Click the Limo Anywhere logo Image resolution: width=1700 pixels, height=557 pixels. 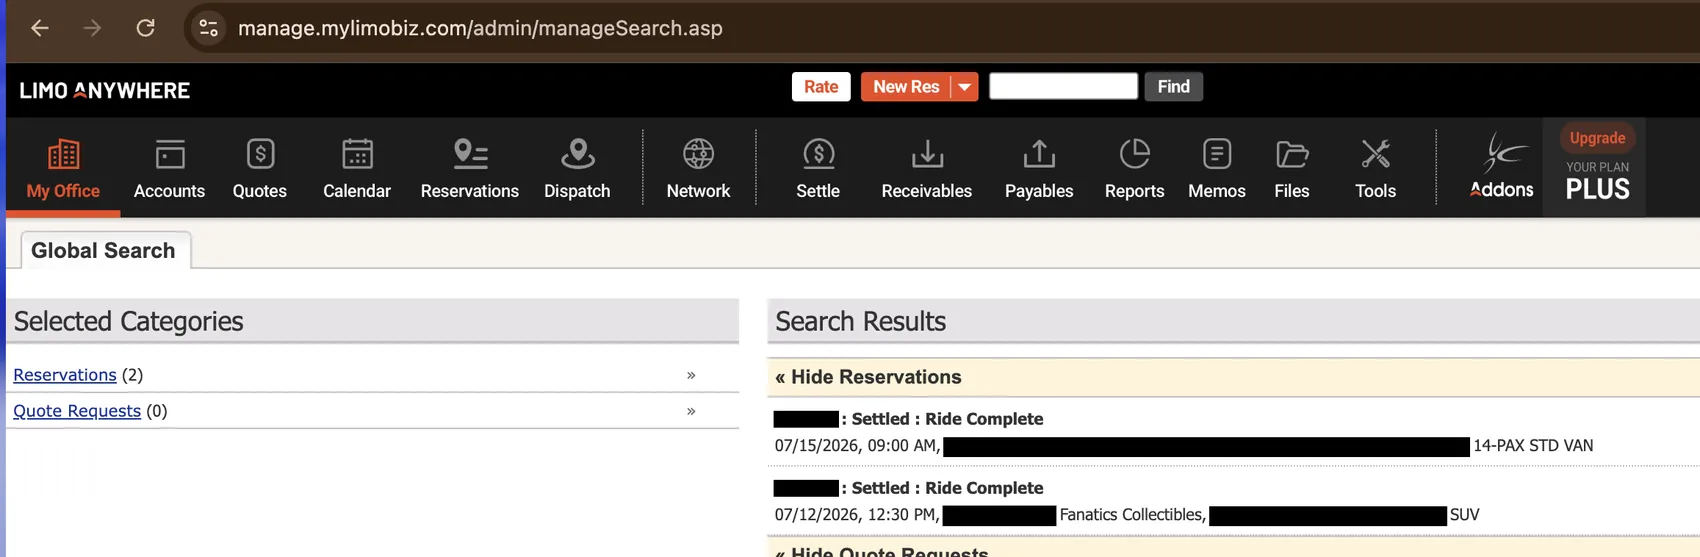coord(105,90)
